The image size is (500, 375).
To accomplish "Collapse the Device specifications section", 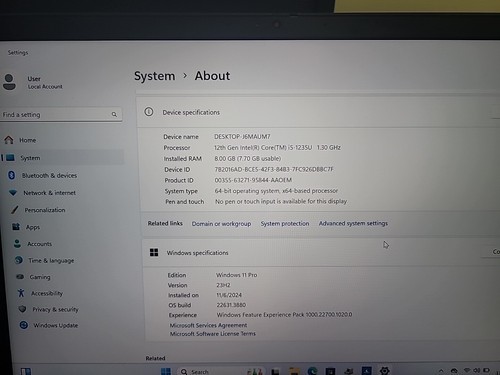I will pos(318,112).
